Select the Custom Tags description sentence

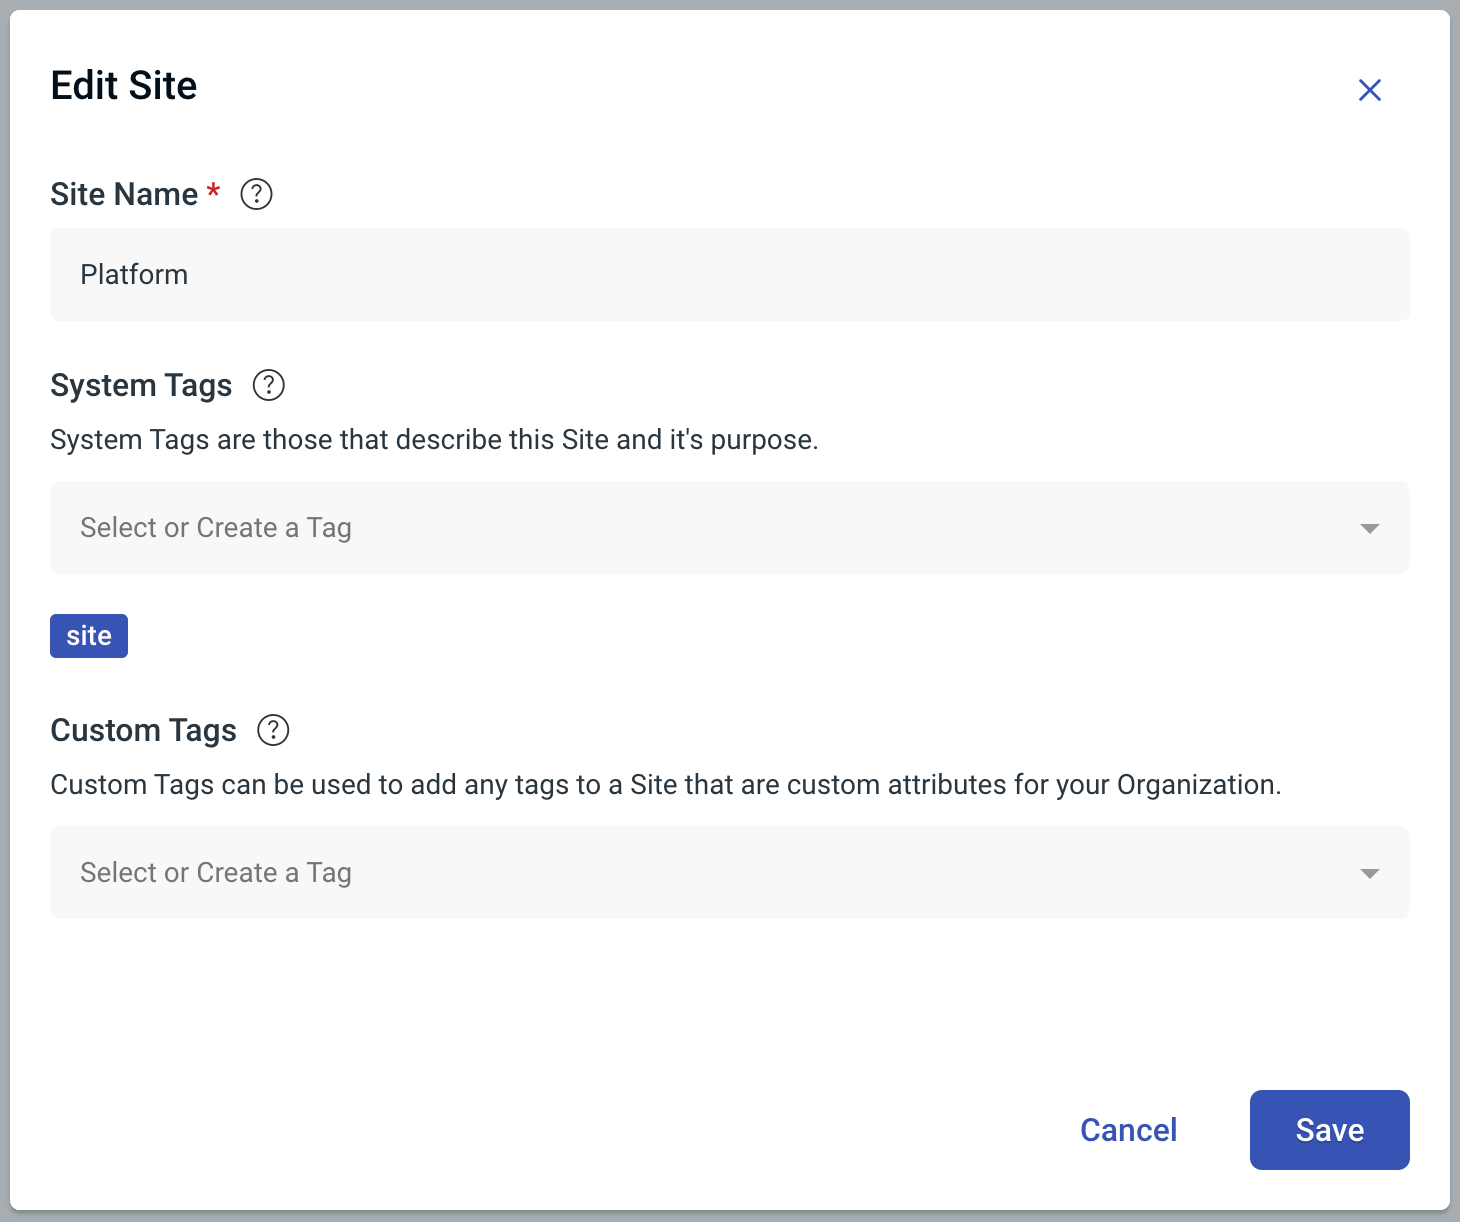(666, 785)
